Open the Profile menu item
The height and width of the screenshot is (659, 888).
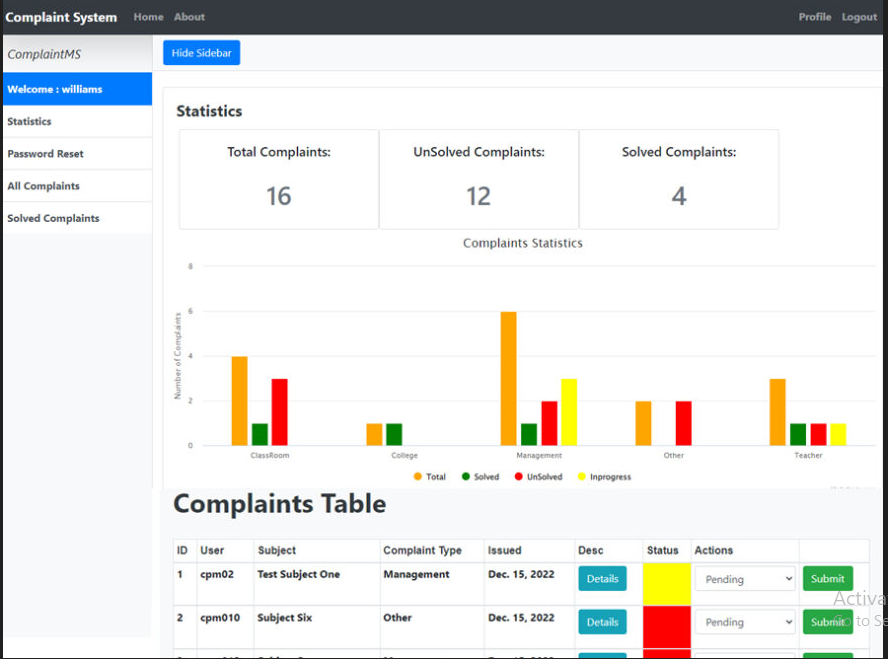814,16
